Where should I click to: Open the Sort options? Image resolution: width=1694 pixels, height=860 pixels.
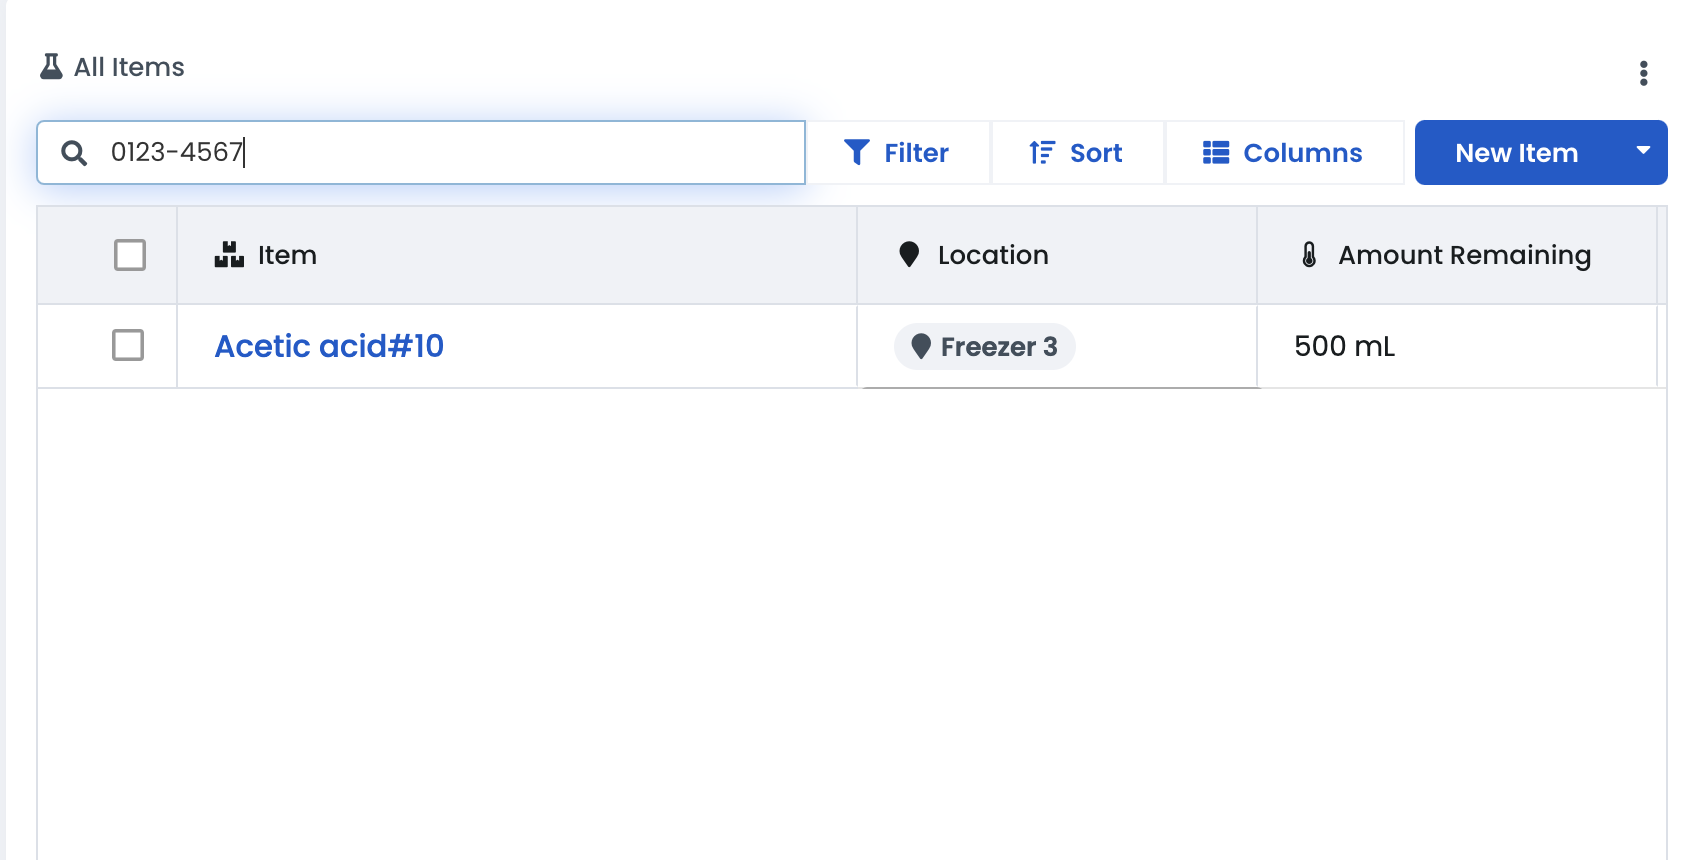click(x=1077, y=153)
